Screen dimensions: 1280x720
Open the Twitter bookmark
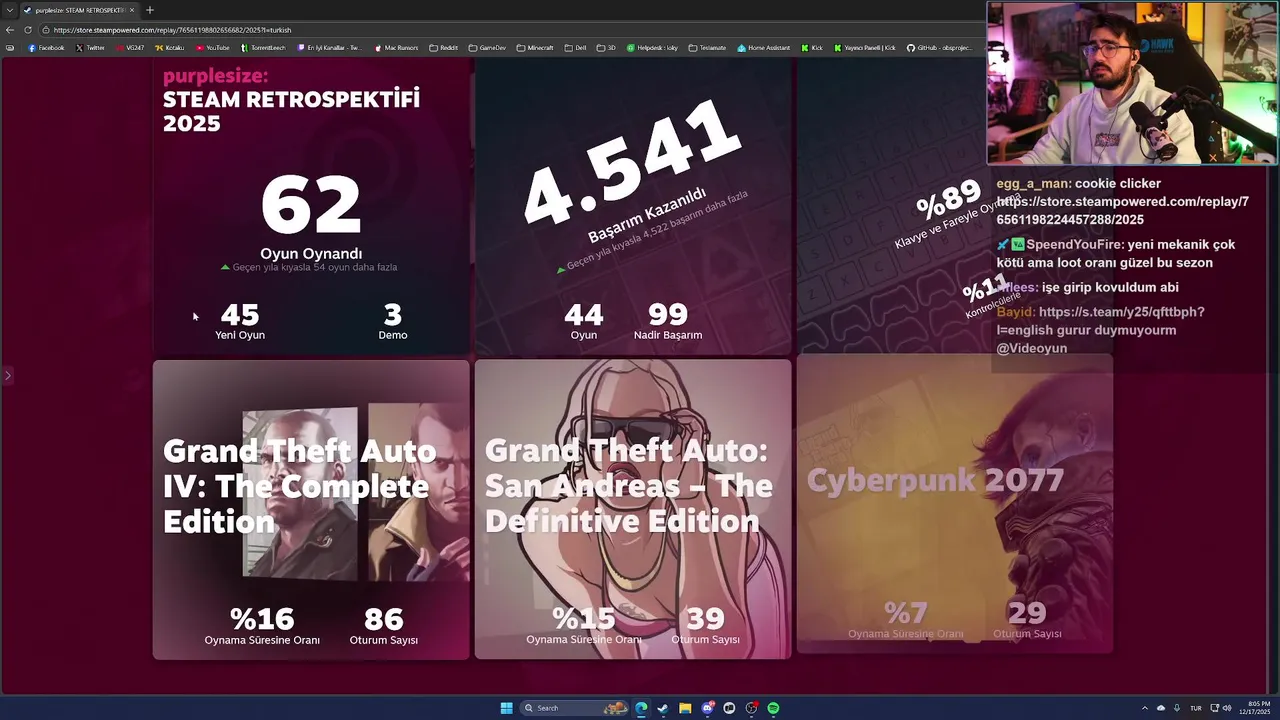(90, 48)
